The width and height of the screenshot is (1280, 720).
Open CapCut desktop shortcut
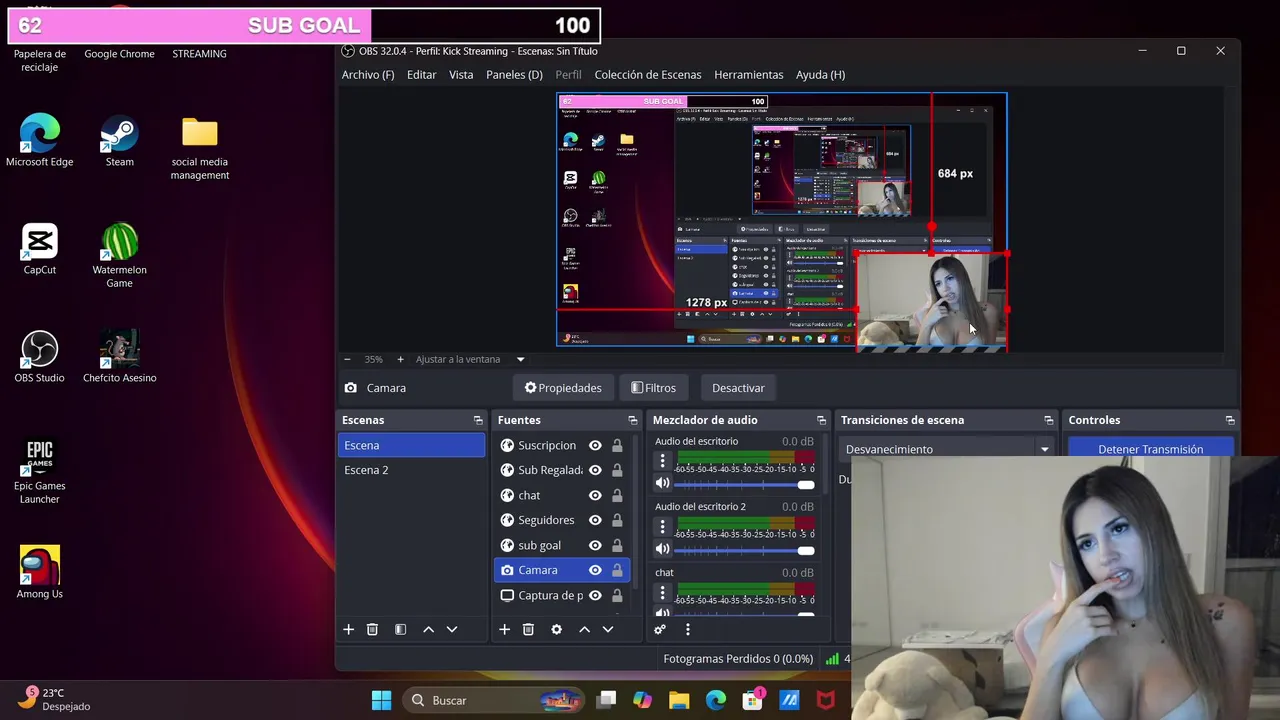[x=40, y=249]
